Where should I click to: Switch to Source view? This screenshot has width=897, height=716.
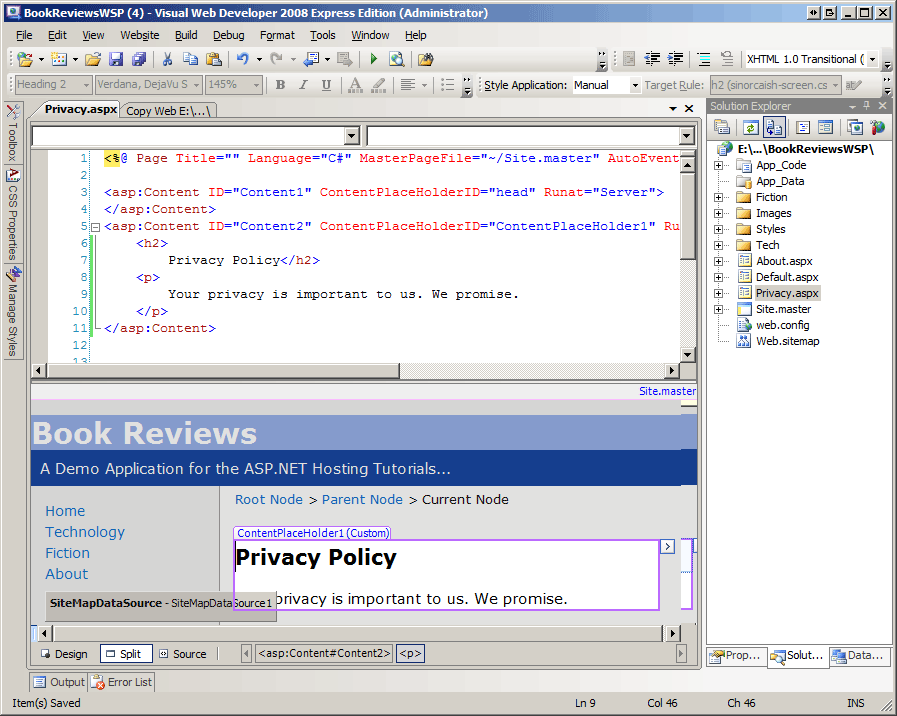point(182,654)
